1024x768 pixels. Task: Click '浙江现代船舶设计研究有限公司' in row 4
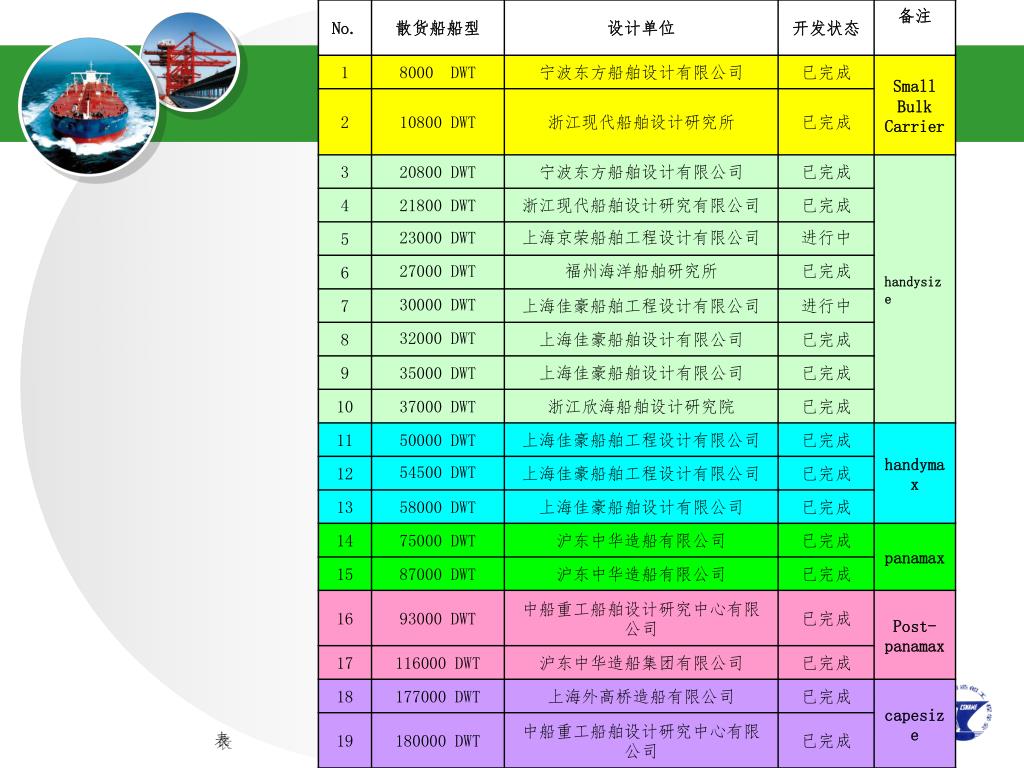tap(641, 206)
